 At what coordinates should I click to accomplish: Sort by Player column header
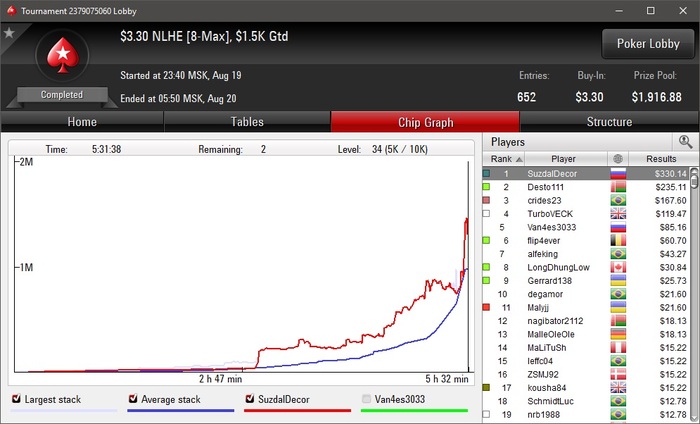tap(566, 158)
